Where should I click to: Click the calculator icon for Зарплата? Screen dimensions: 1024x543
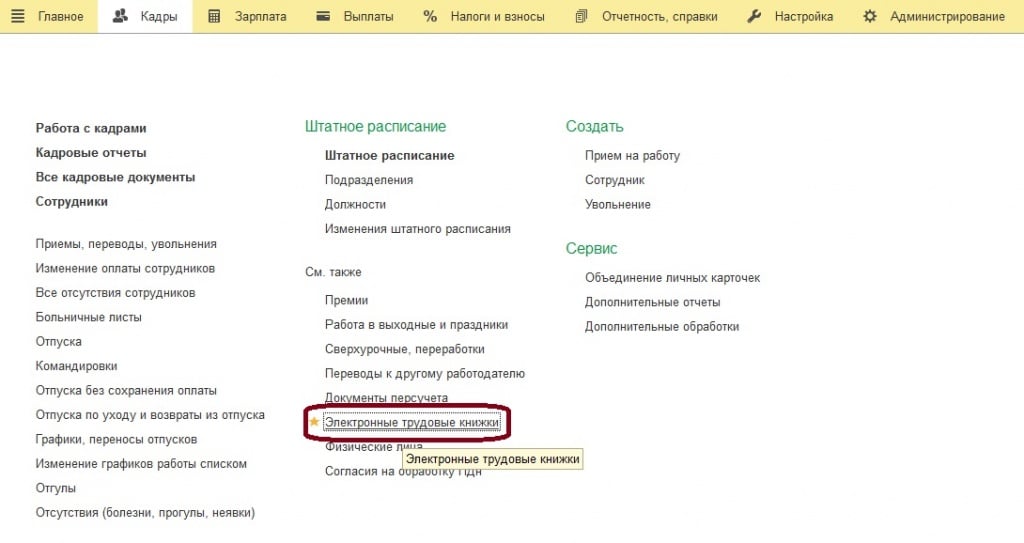214,16
